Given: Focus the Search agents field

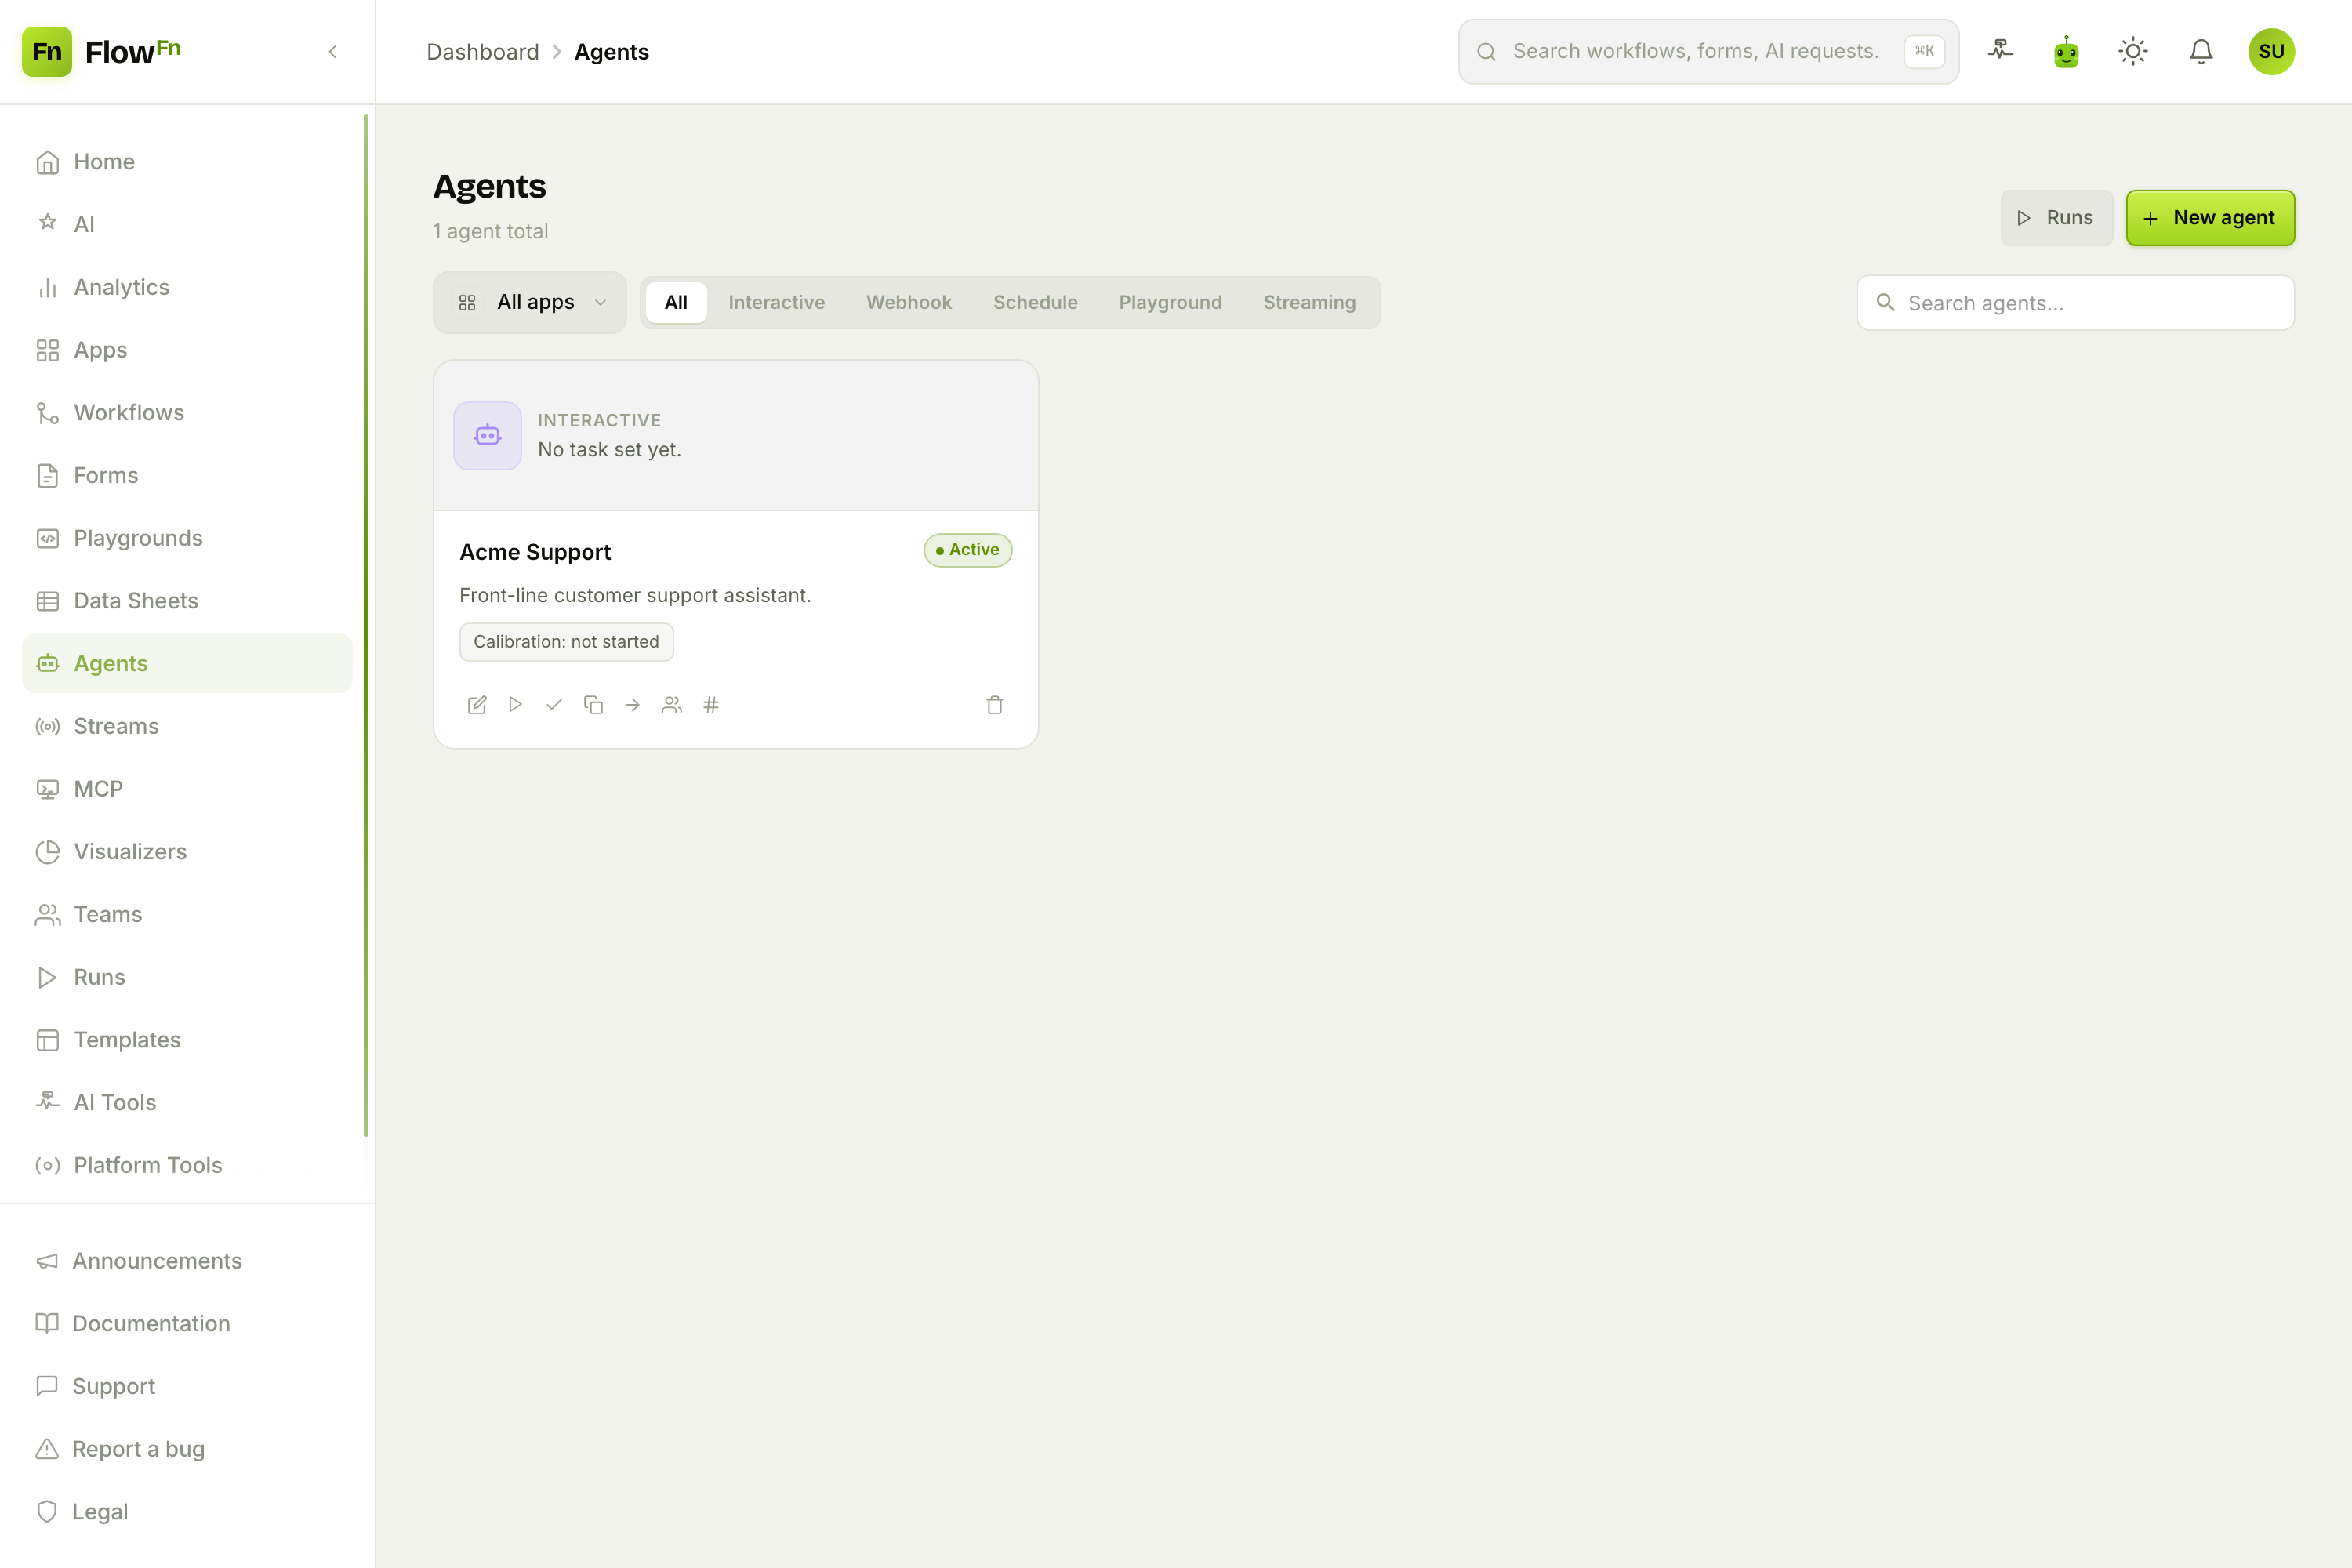Looking at the screenshot, I should pyautogui.click(x=2075, y=303).
